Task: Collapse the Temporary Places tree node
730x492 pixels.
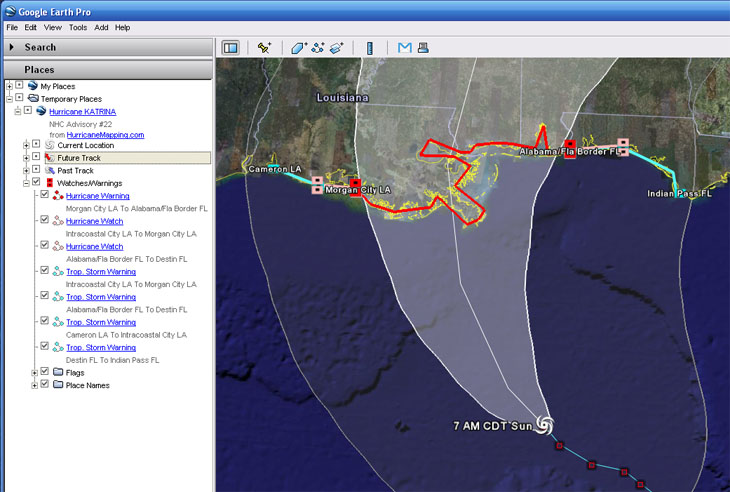Action: (x=9, y=99)
